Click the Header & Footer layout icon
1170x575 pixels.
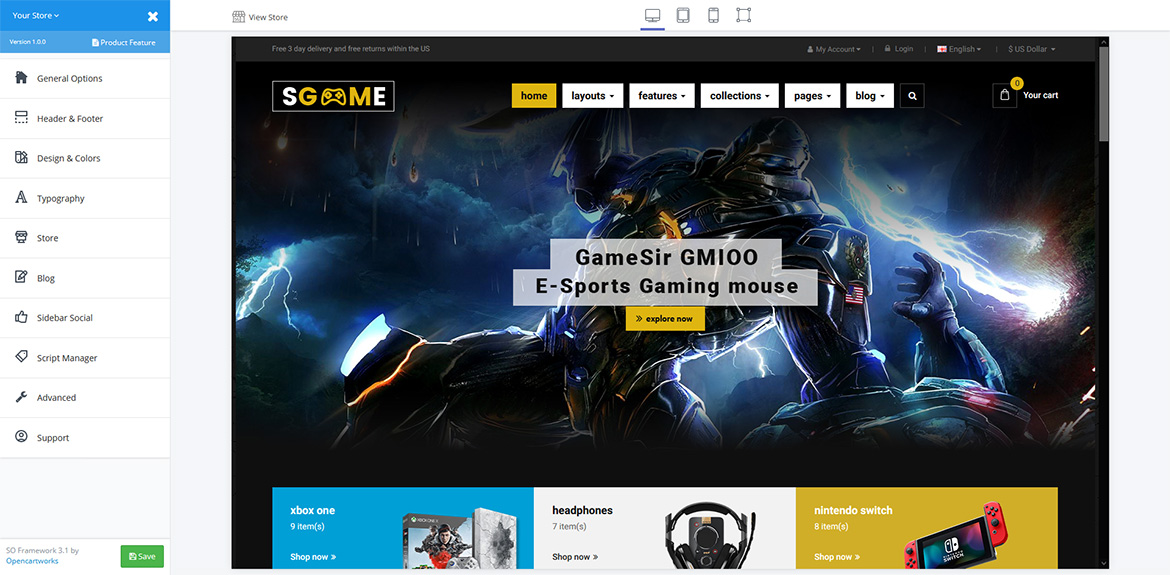(x=22, y=118)
